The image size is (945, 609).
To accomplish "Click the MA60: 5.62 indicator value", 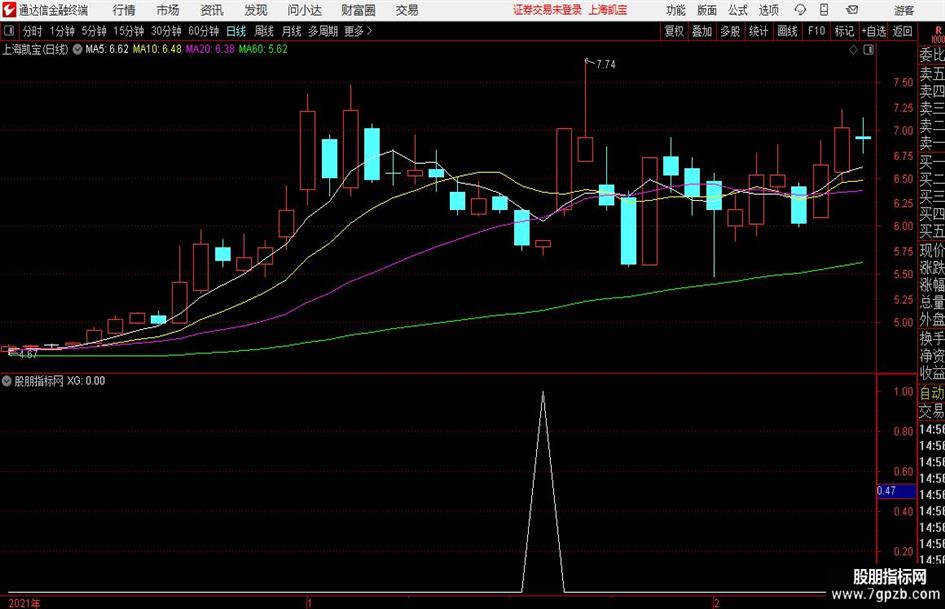I will (x=263, y=49).
